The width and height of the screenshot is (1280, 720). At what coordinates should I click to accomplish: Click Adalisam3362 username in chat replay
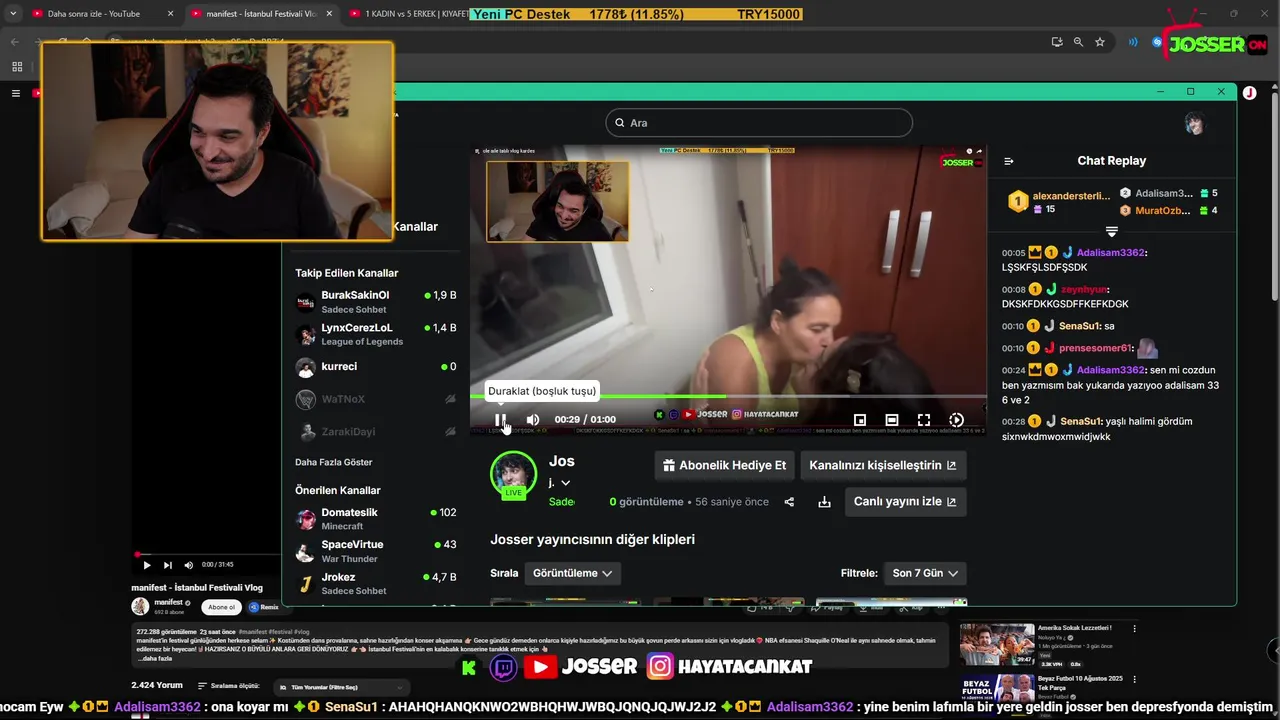pyautogui.click(x=1110, y=253)
